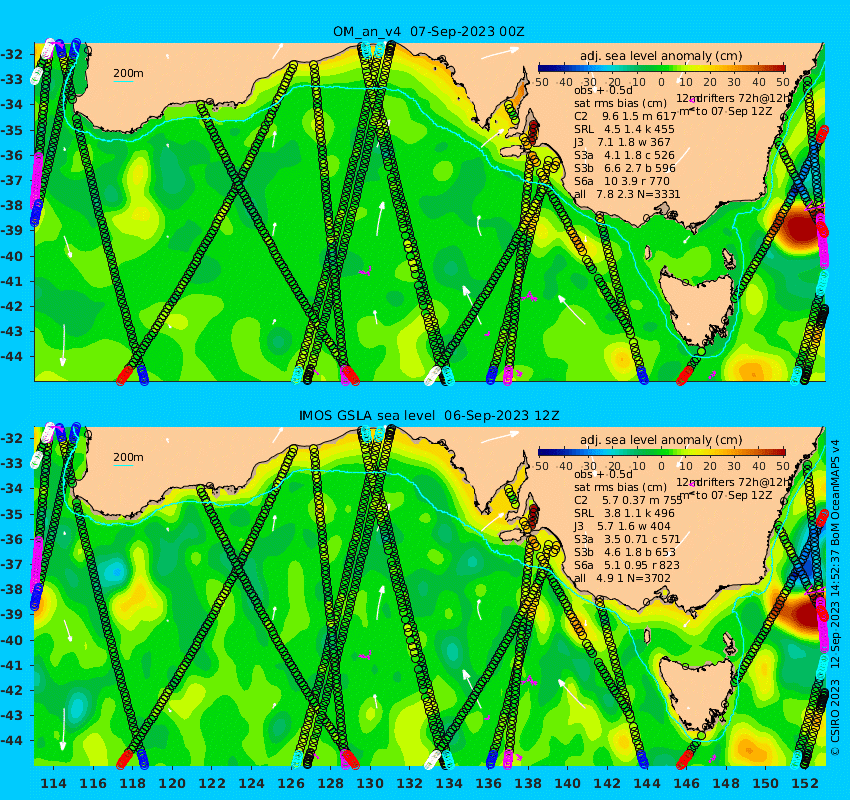
Task: Click longitude label '142' on the bottom axis
Action: click(x=608, y=783)
